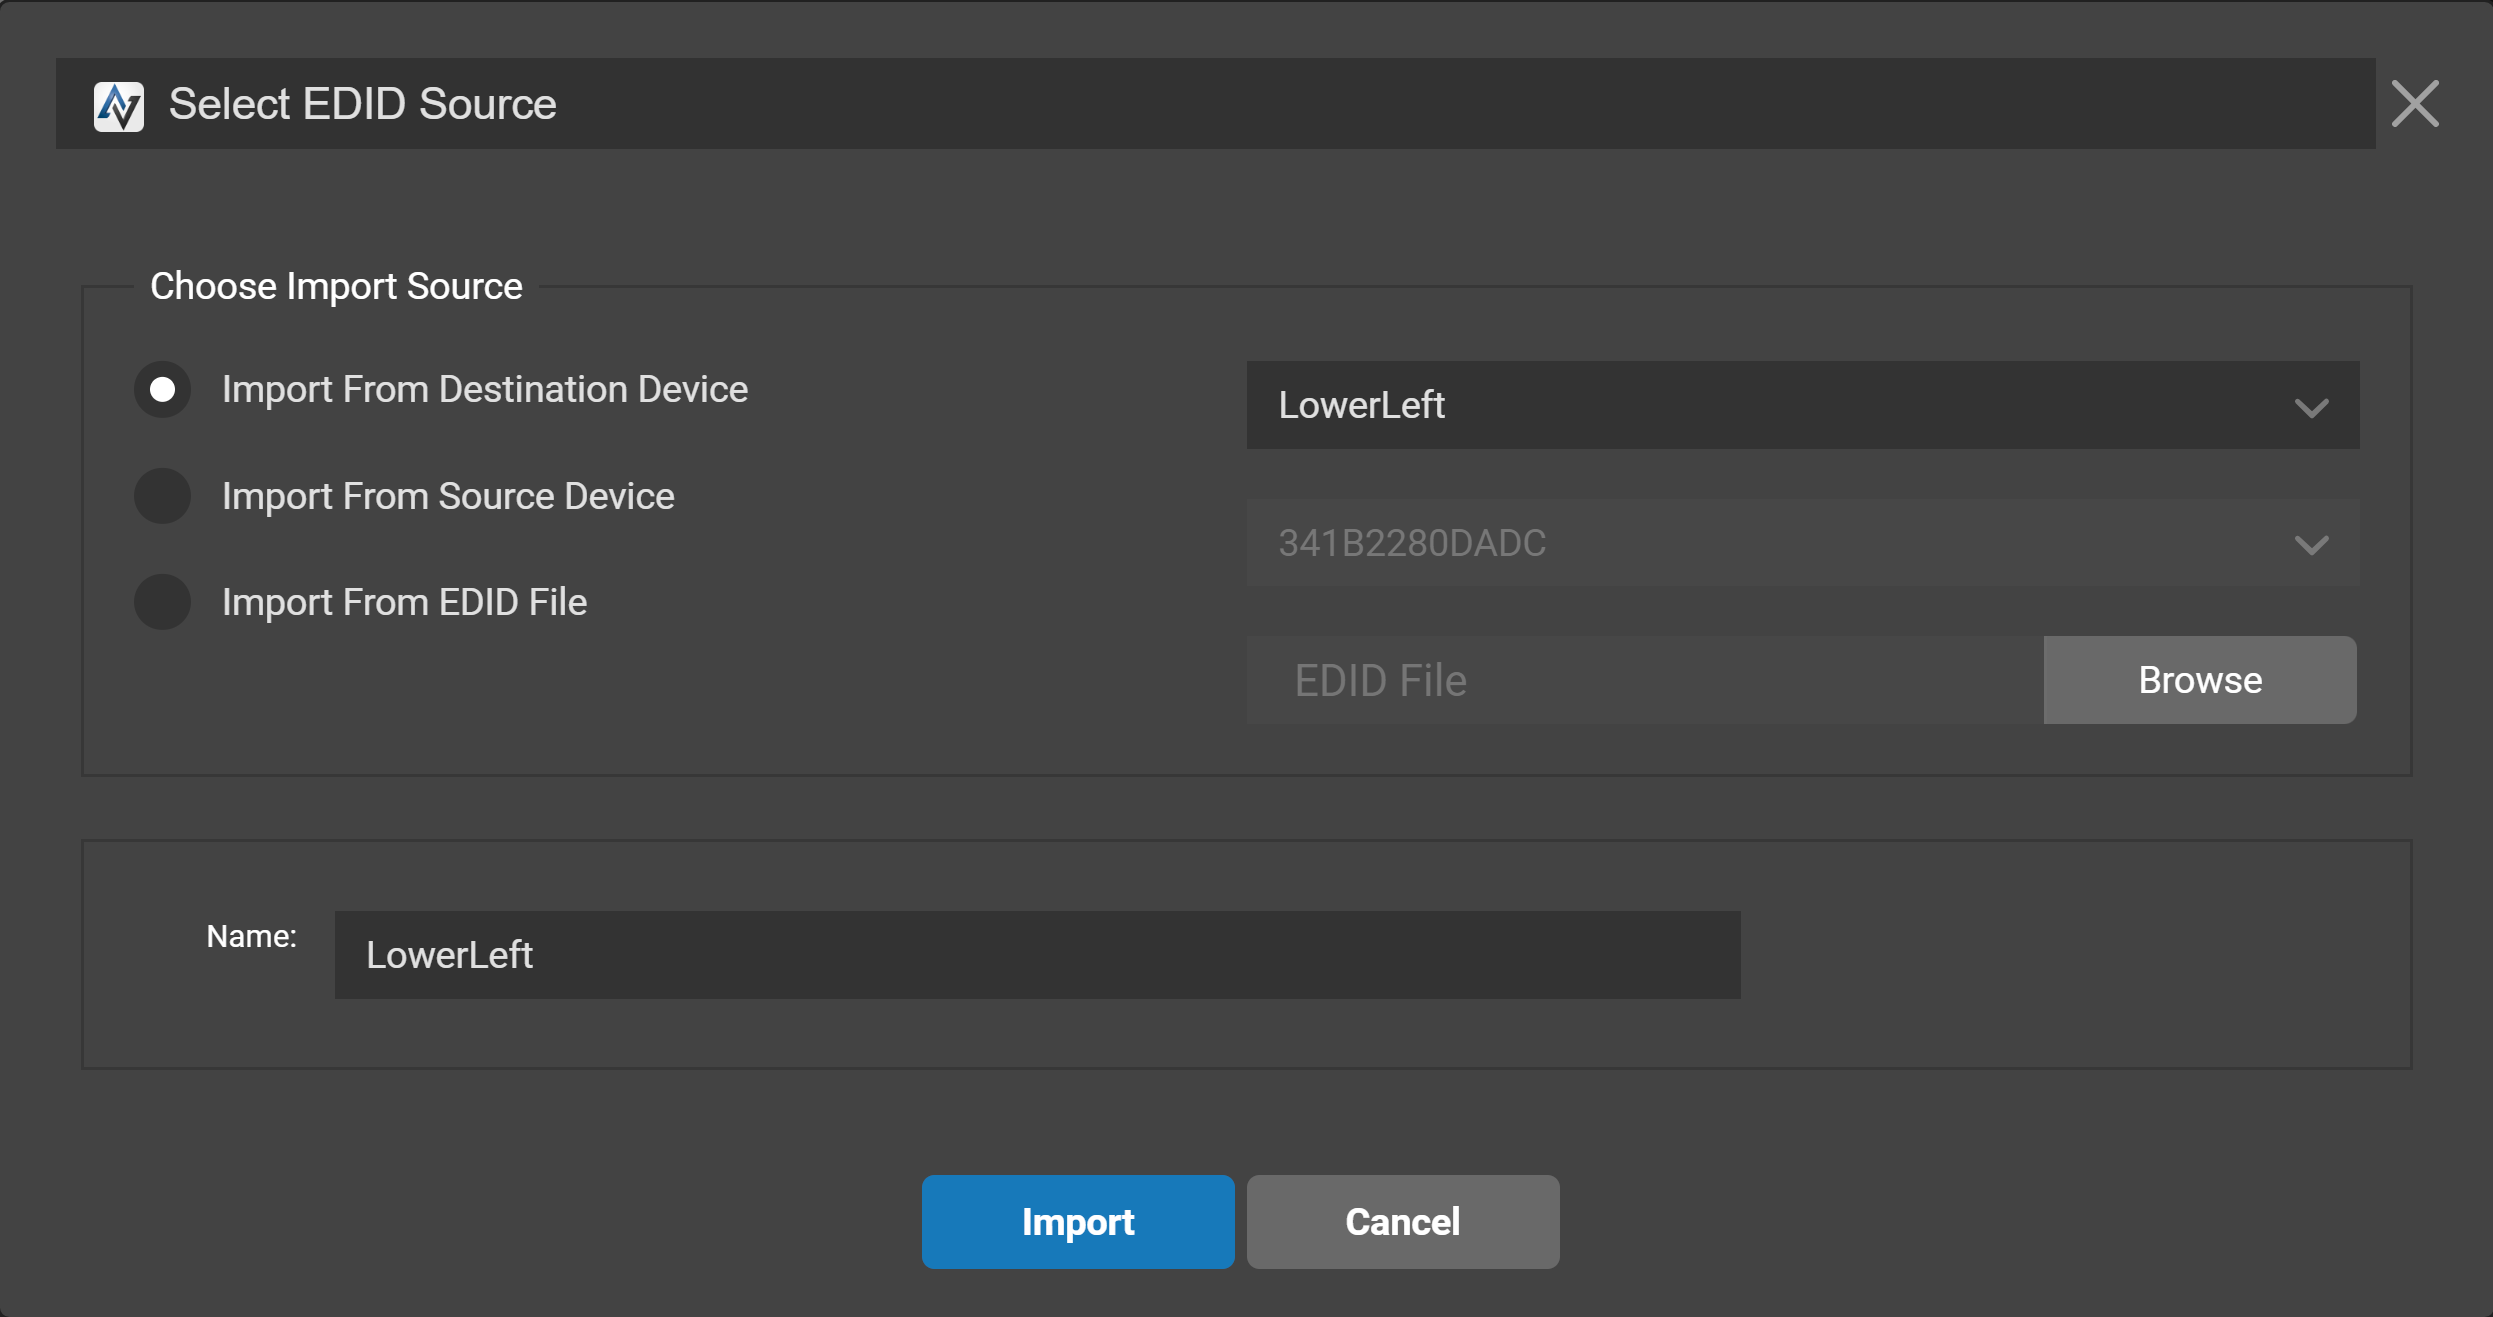The image size is (2493, 1317).
Task: Open the LowerLeft destination device dropdown
Action: tap(1802, 405)
